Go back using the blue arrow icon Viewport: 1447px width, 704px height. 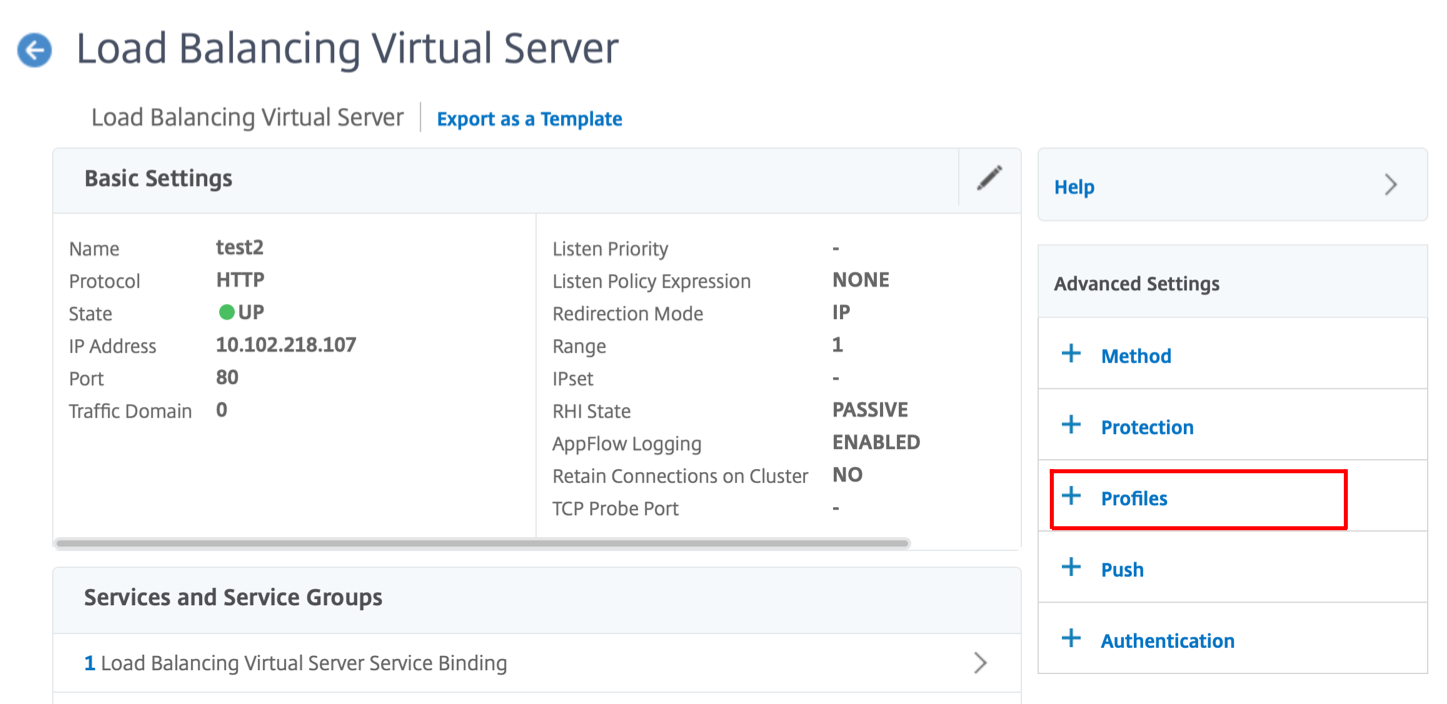point(35,49)
